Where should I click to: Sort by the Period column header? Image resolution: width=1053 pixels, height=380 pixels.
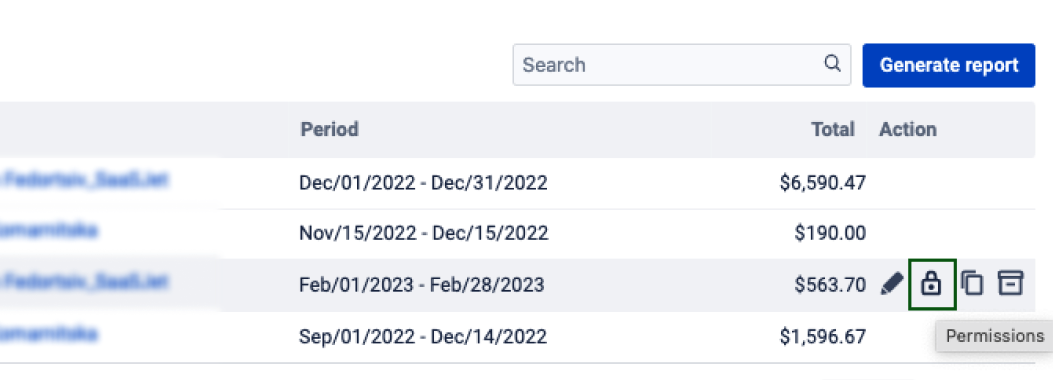tap(329, 129)
